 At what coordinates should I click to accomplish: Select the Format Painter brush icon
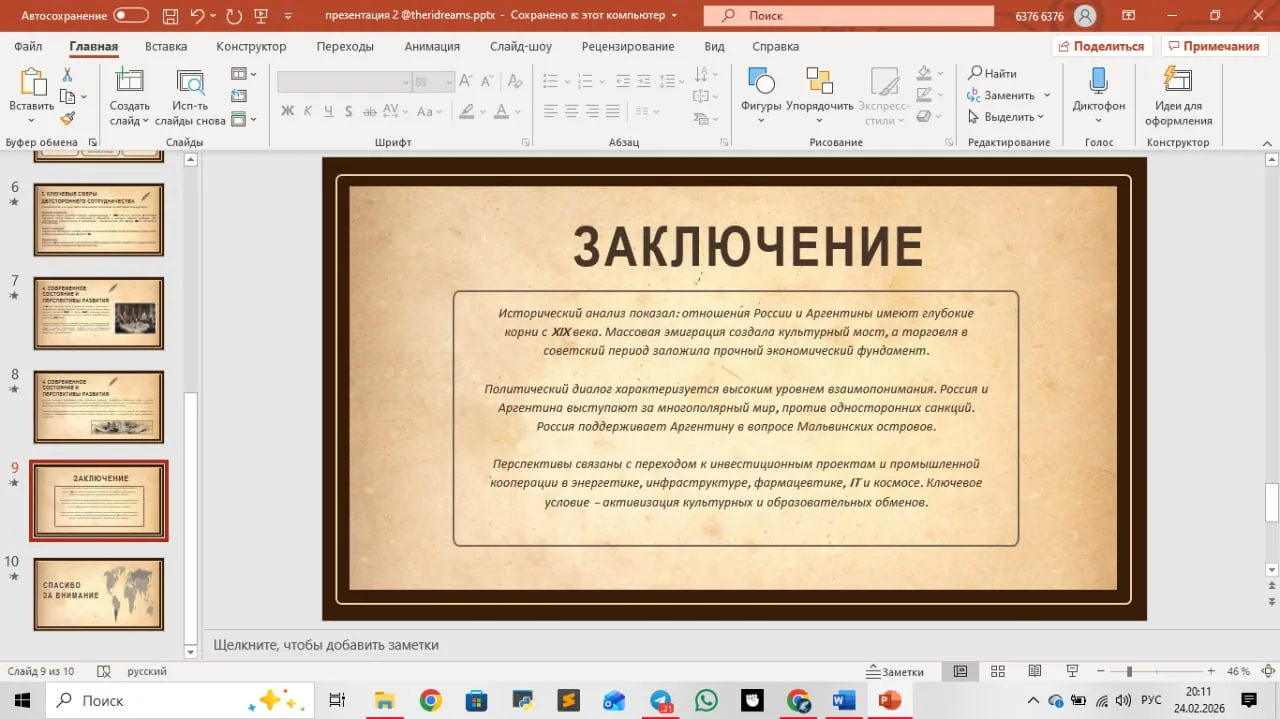(x=67, y=118)
